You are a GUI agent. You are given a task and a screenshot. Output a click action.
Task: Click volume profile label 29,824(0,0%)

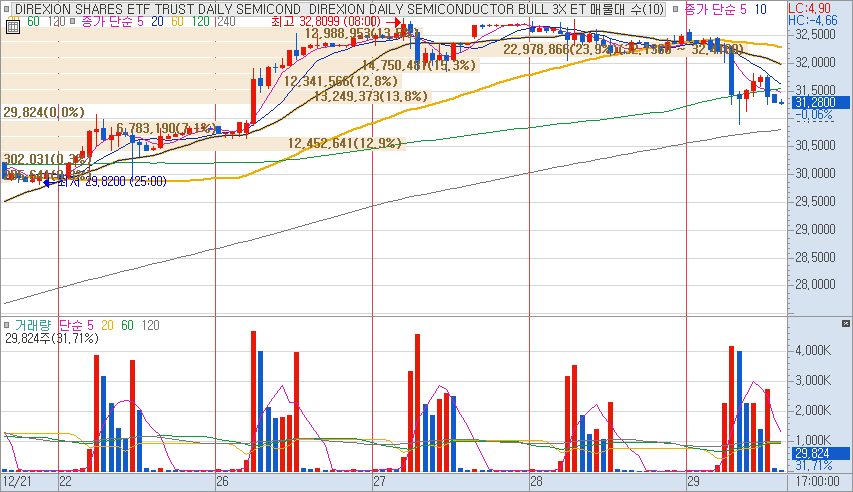tap(44, 112)
